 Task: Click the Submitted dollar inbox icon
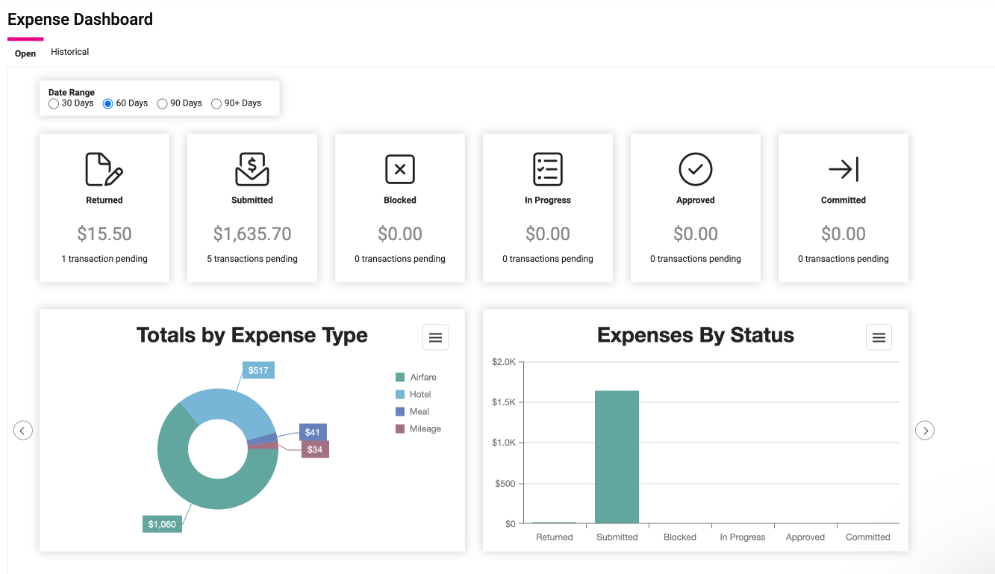pos(252,169)
